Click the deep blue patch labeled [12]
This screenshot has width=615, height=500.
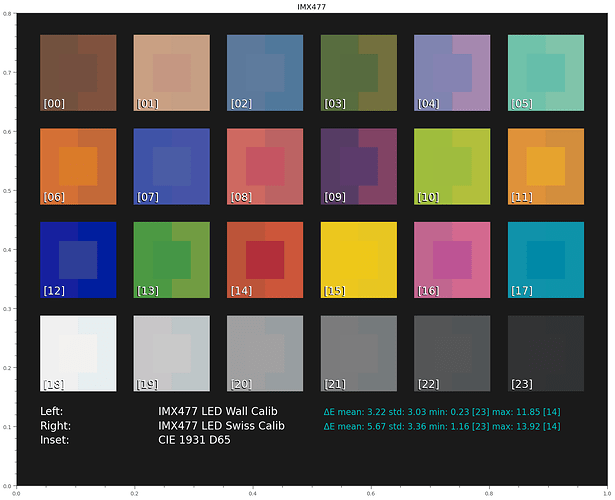point(78,260)
